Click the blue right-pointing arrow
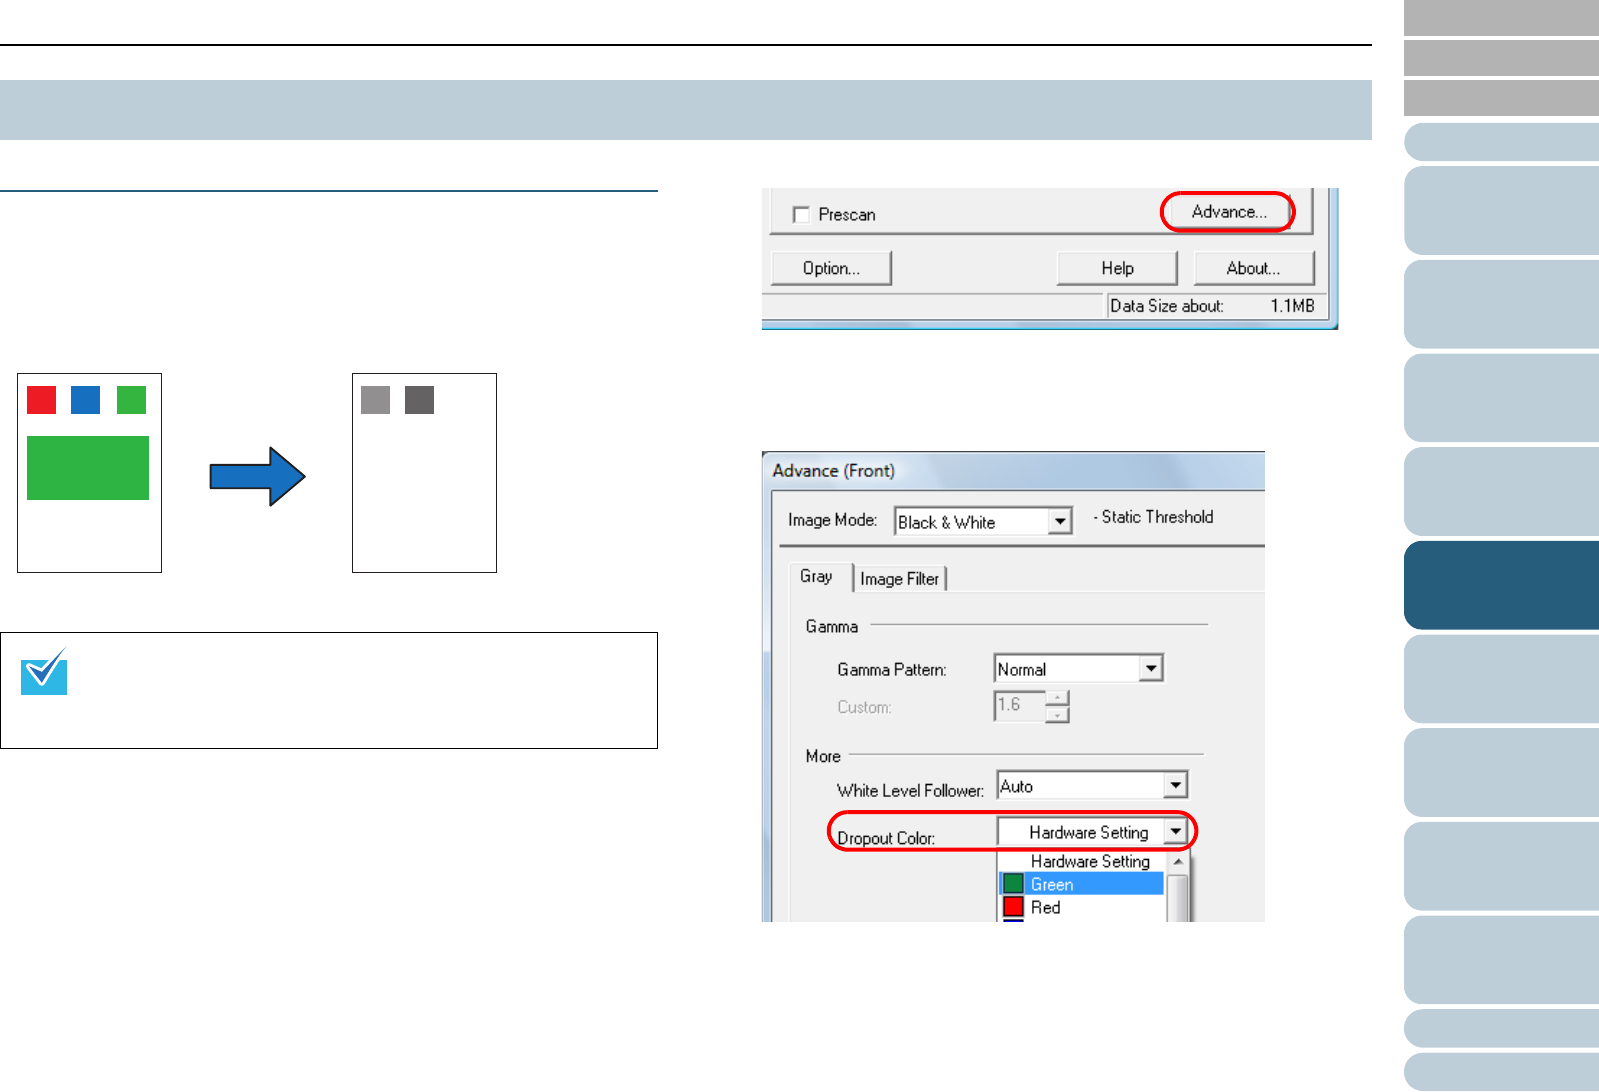 (x=257, y=476)
